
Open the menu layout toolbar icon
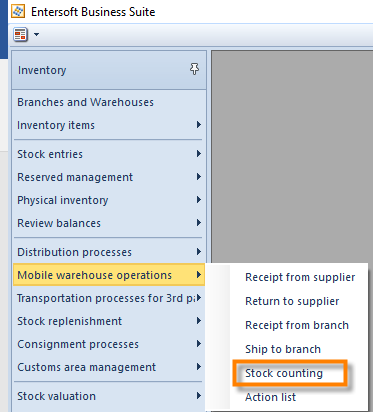[21, 35]
